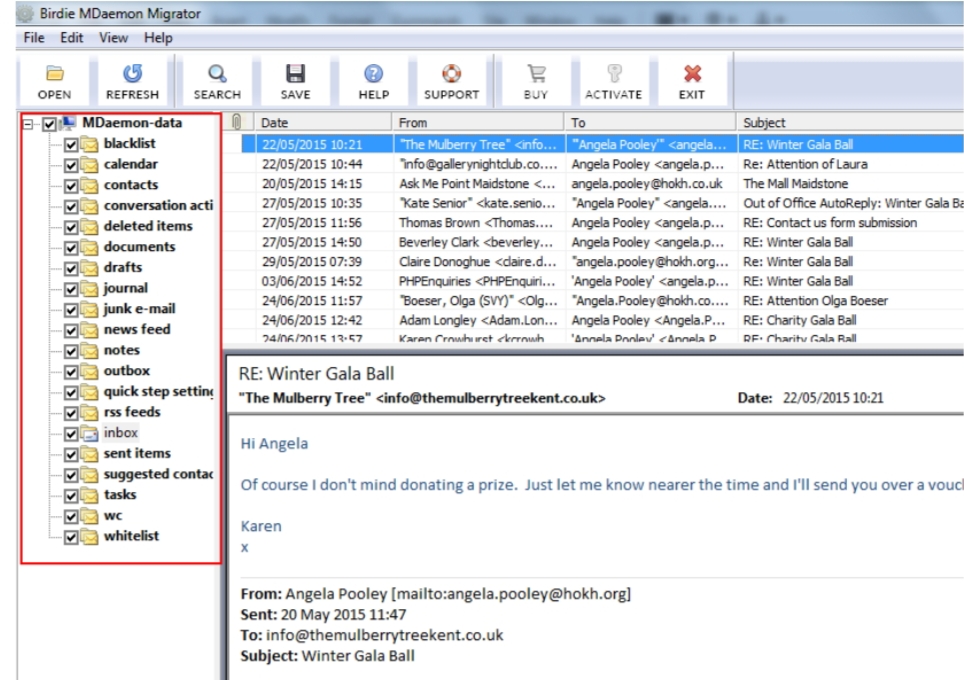Click the EXIT icon
Viewport: 964px width, 680px height.
pos(691,80)
